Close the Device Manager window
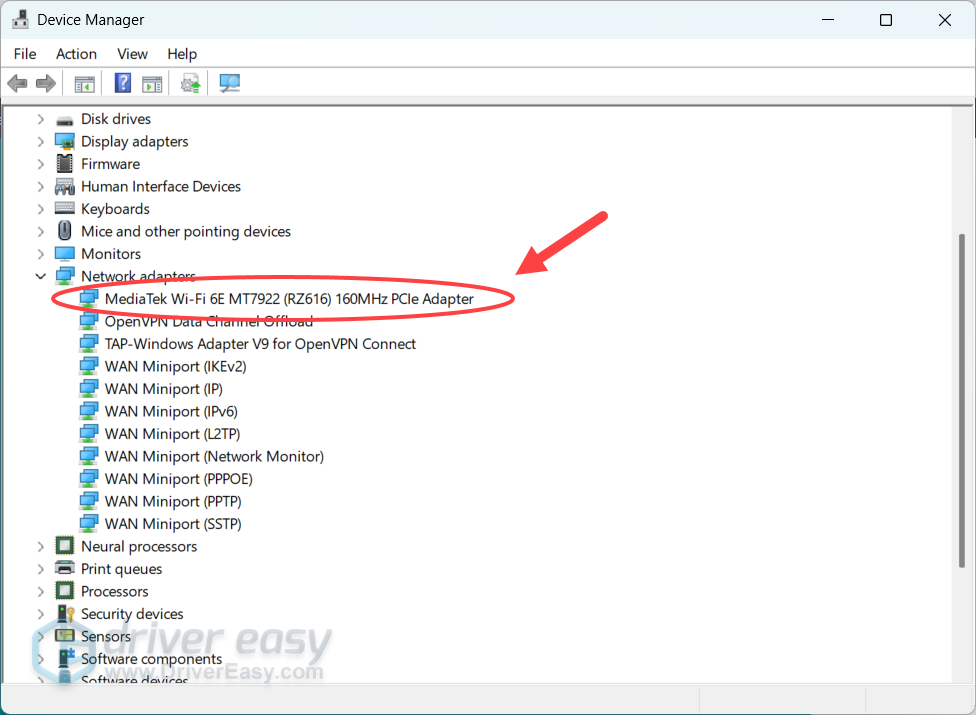976x715 pixels. [944, 20]
